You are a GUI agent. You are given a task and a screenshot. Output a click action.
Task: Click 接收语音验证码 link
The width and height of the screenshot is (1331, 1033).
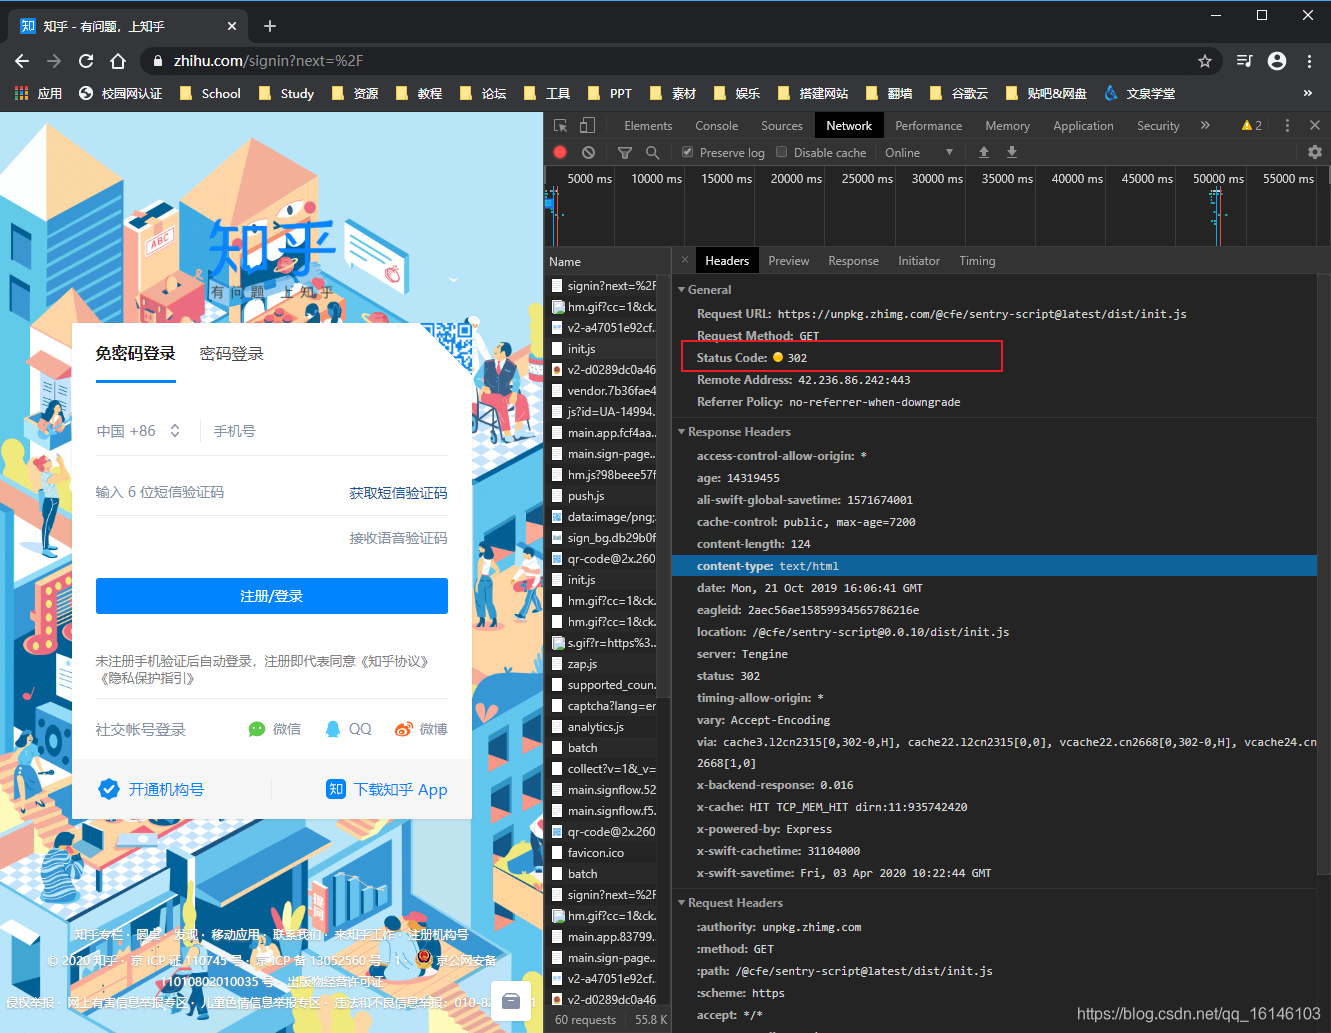[x=398, y=538]
